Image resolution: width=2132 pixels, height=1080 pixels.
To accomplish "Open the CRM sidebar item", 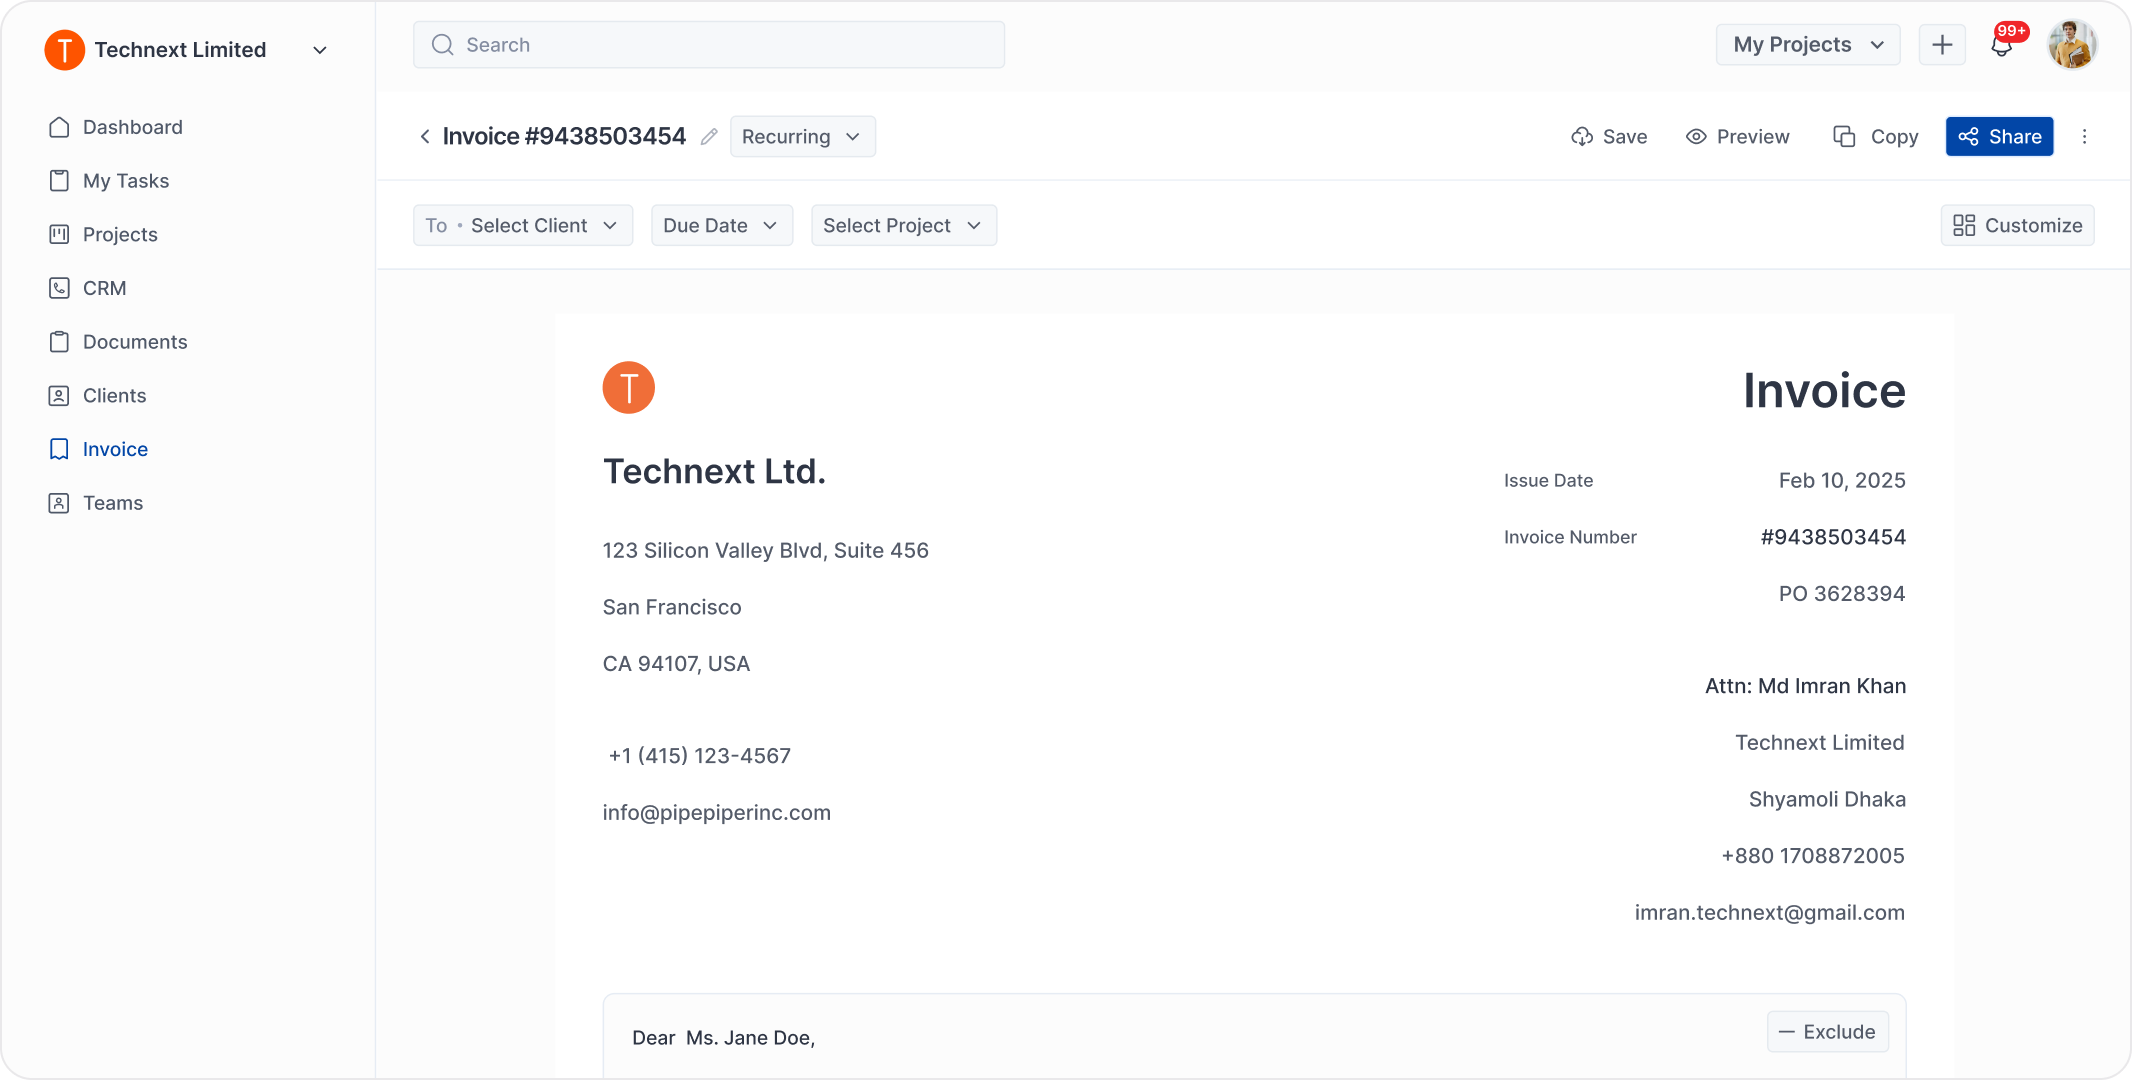I will (x=104, y=289).
